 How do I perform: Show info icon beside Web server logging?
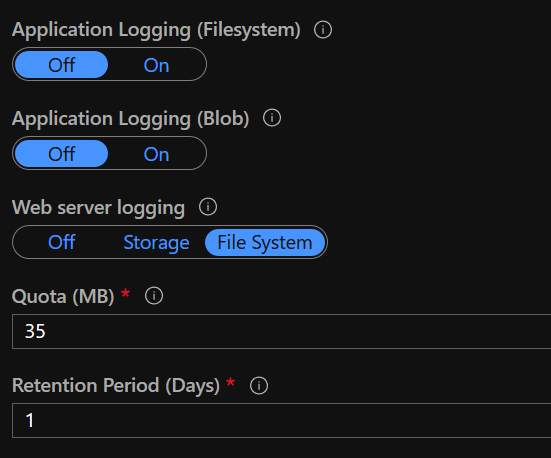208,207
